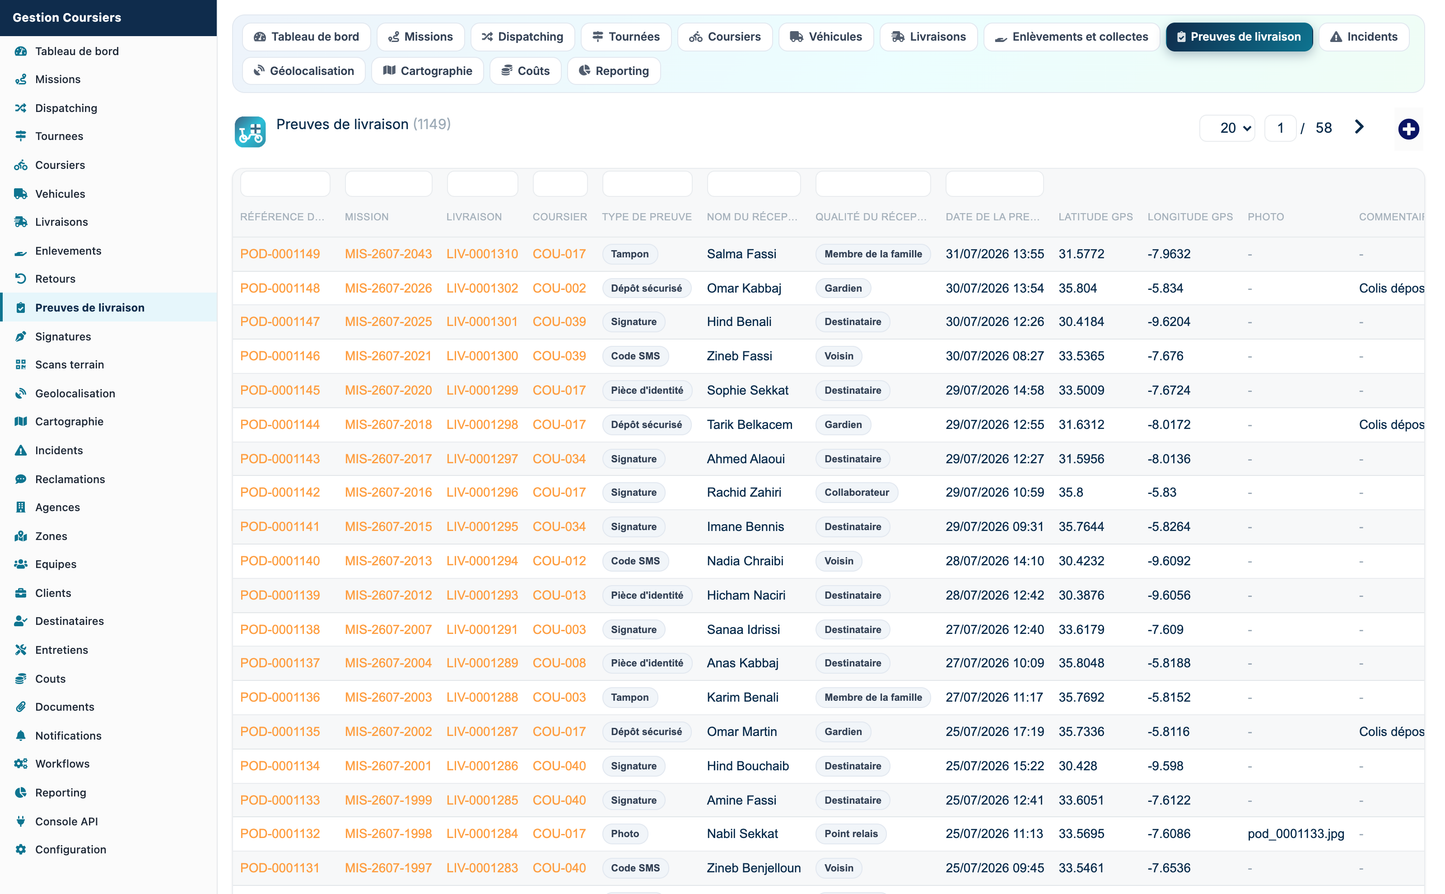Click the page number input box
Viewport: 1445px width, 894px height.
tap(1280, 128)
